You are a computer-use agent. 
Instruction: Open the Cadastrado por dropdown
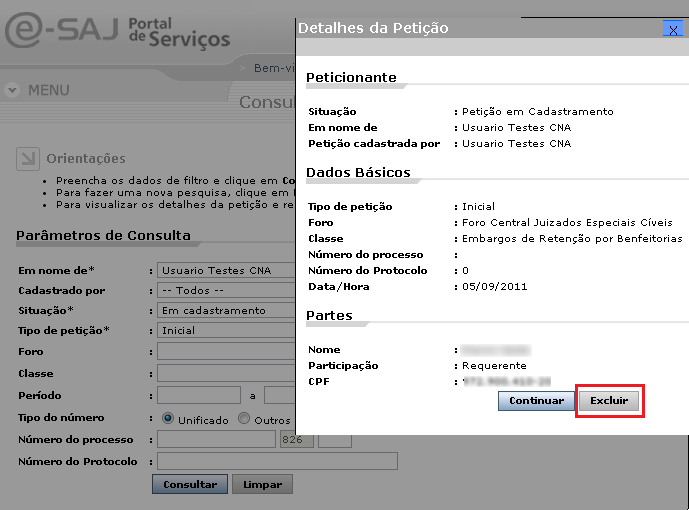point(226,291)
